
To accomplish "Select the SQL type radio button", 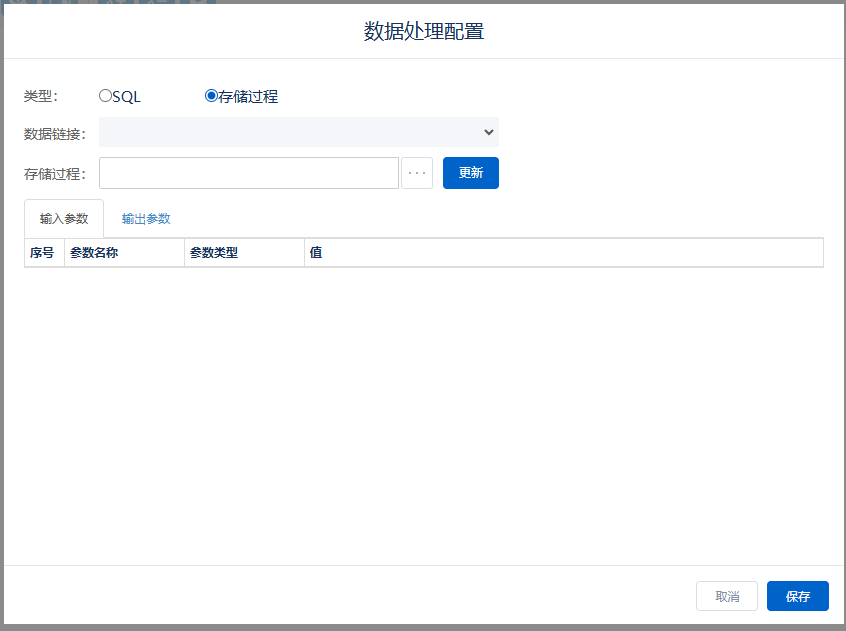I will click(x=105, y=97).
